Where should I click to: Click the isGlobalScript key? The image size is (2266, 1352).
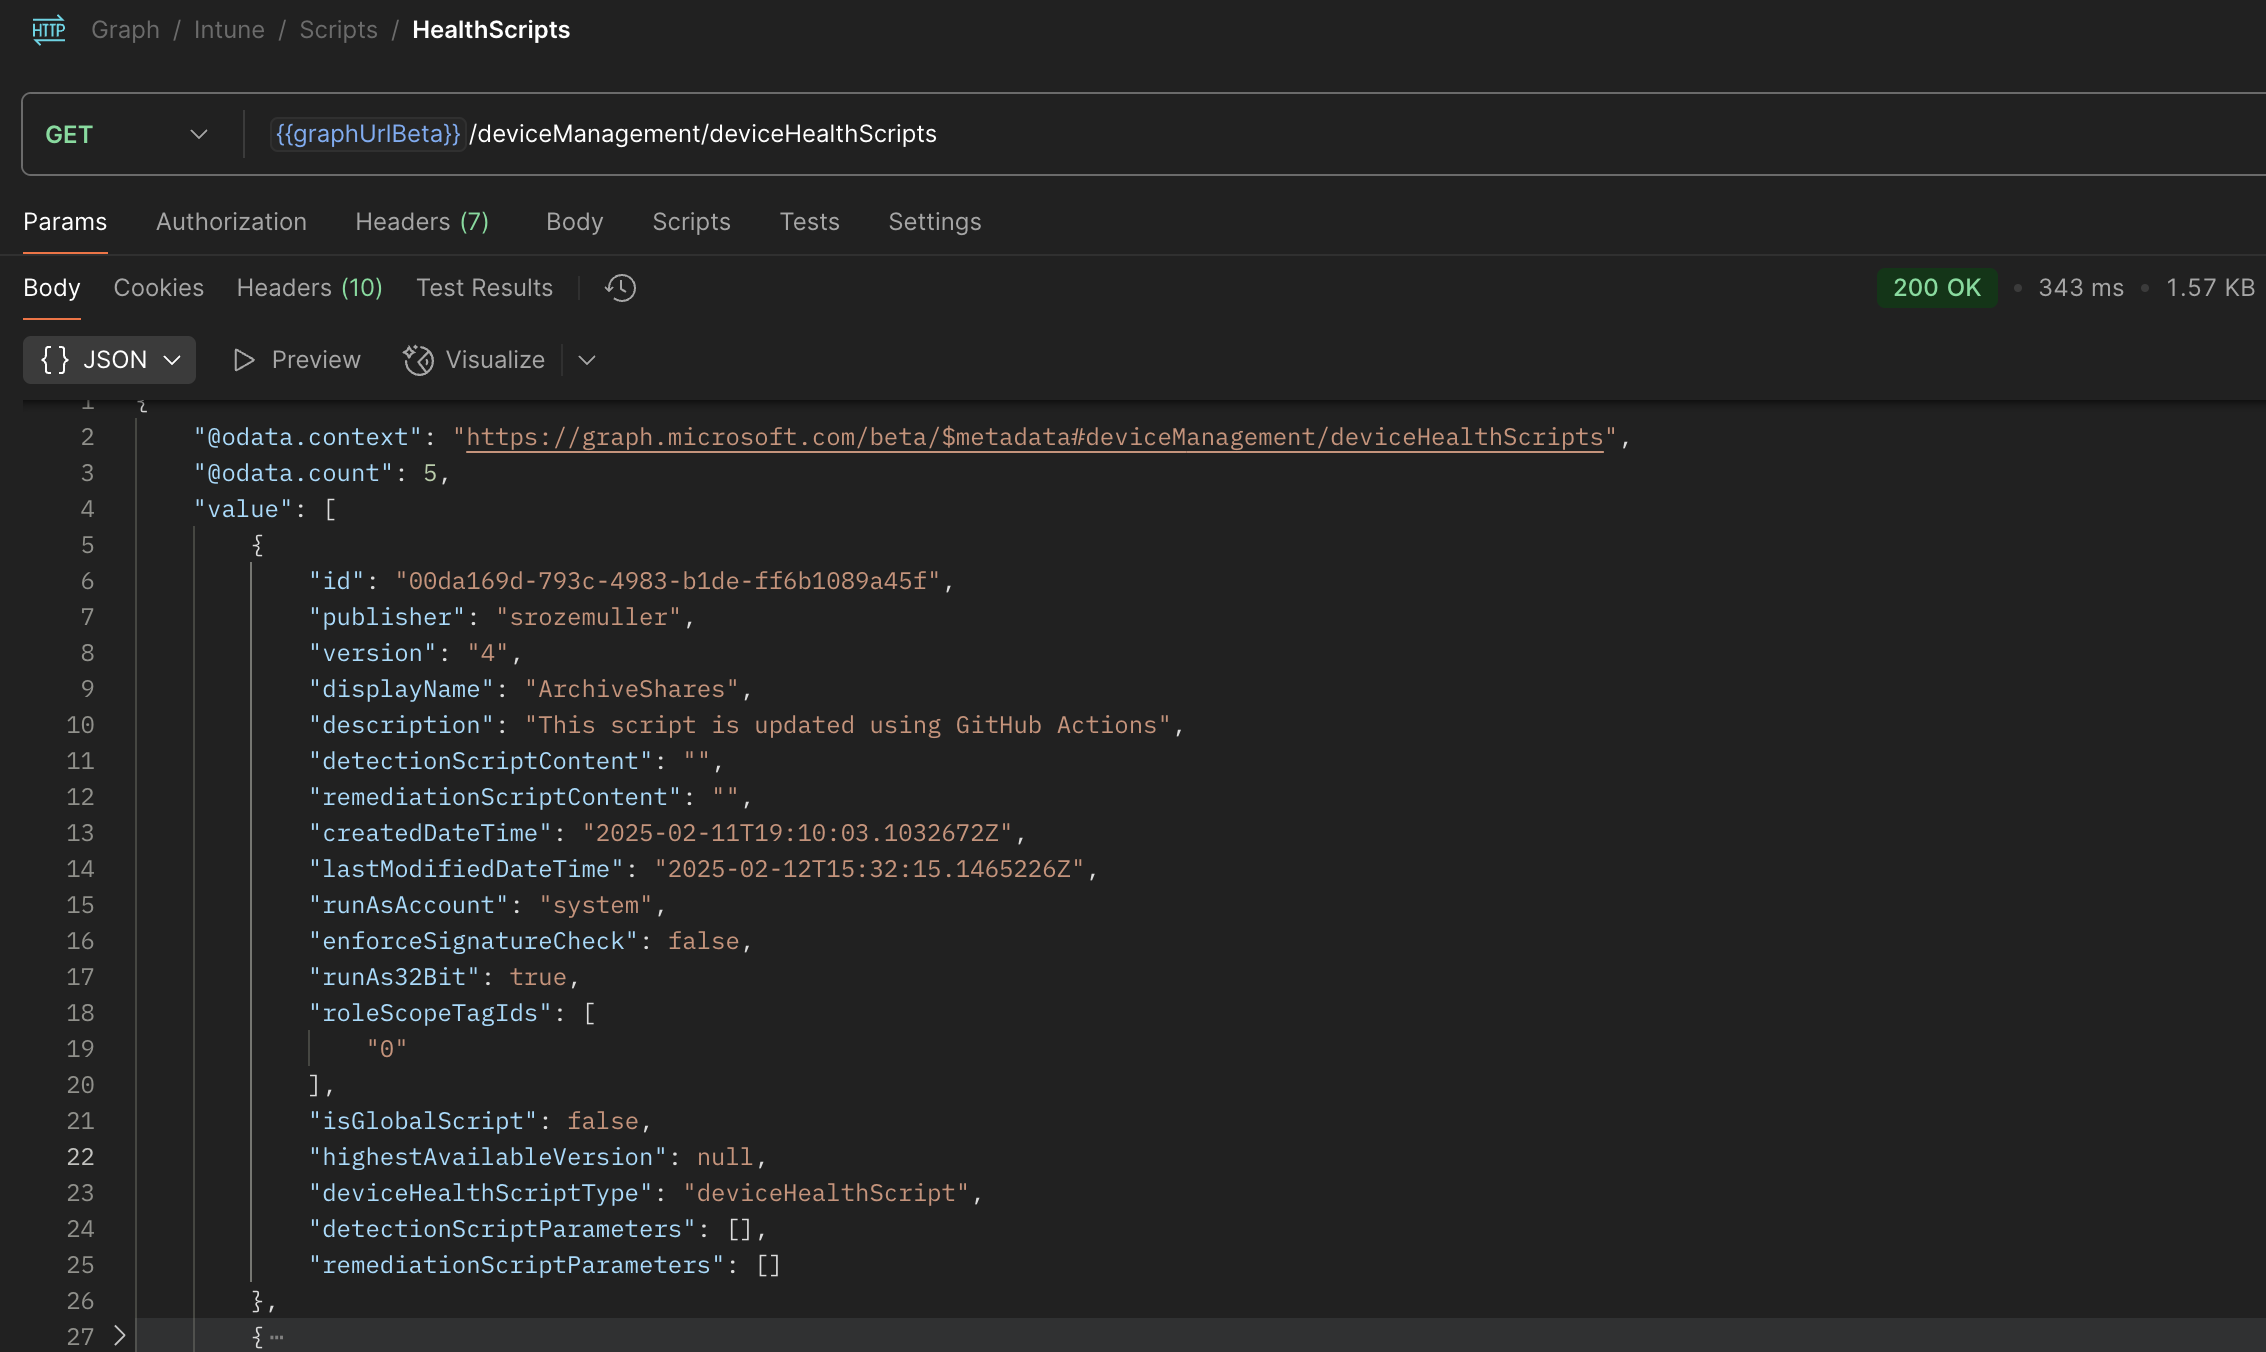pos(423,1121)
